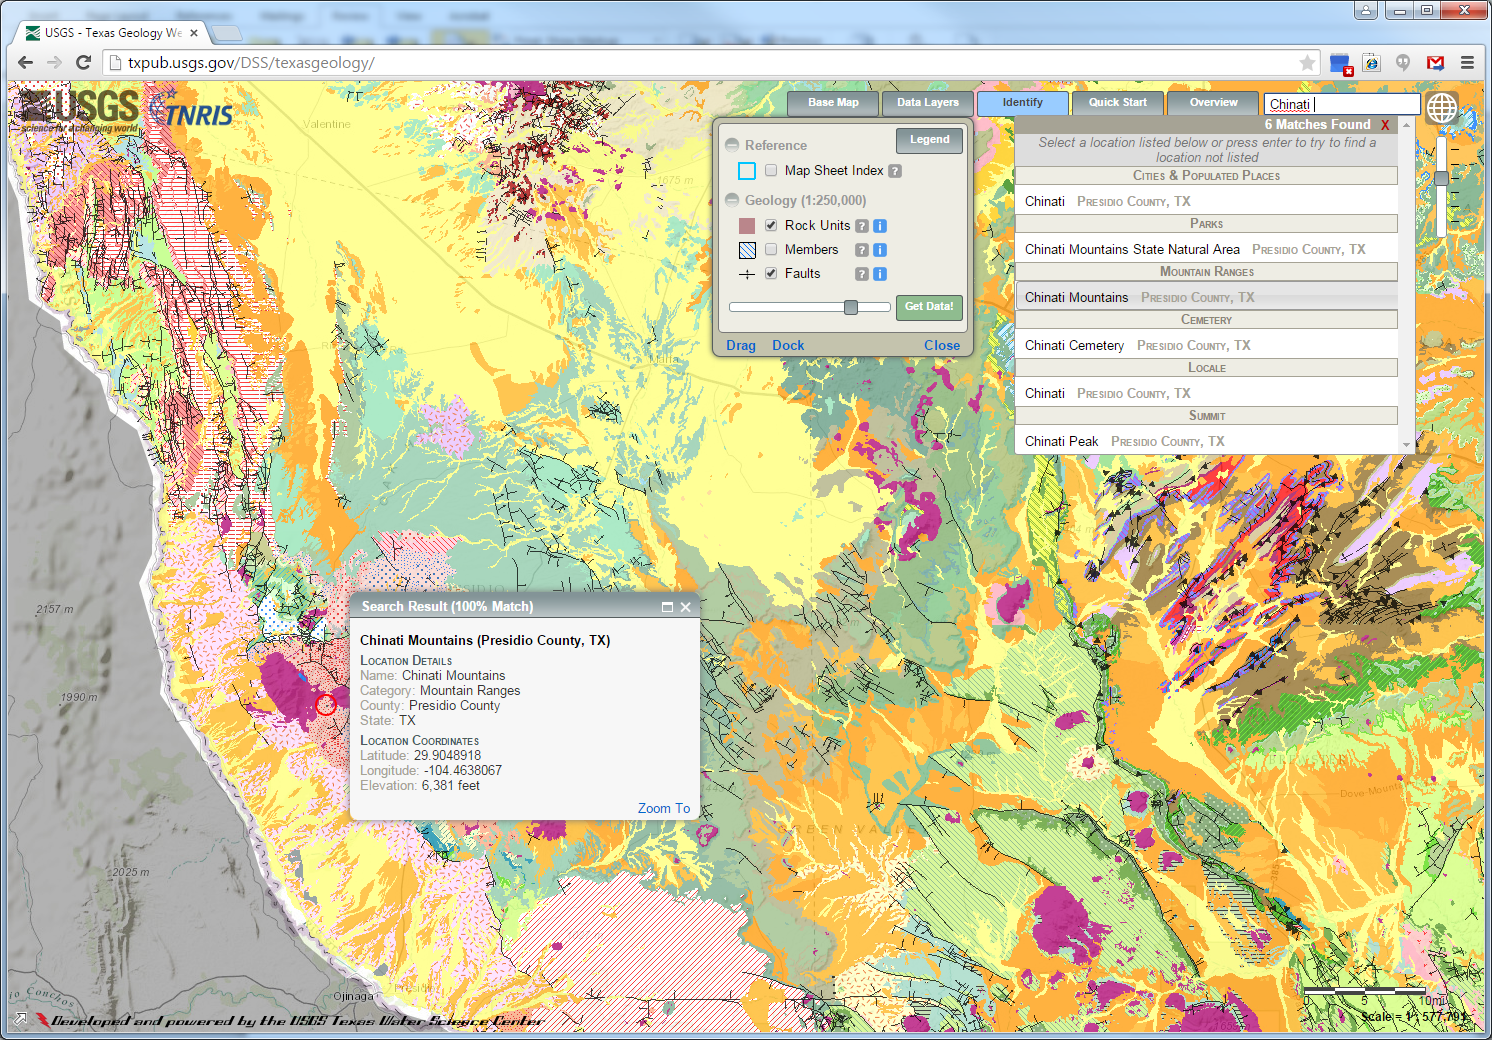Click the Faults help question icon
The width and height of the screenshot is (1492, 1040).
pyautogui.click(x=861, y=274)
